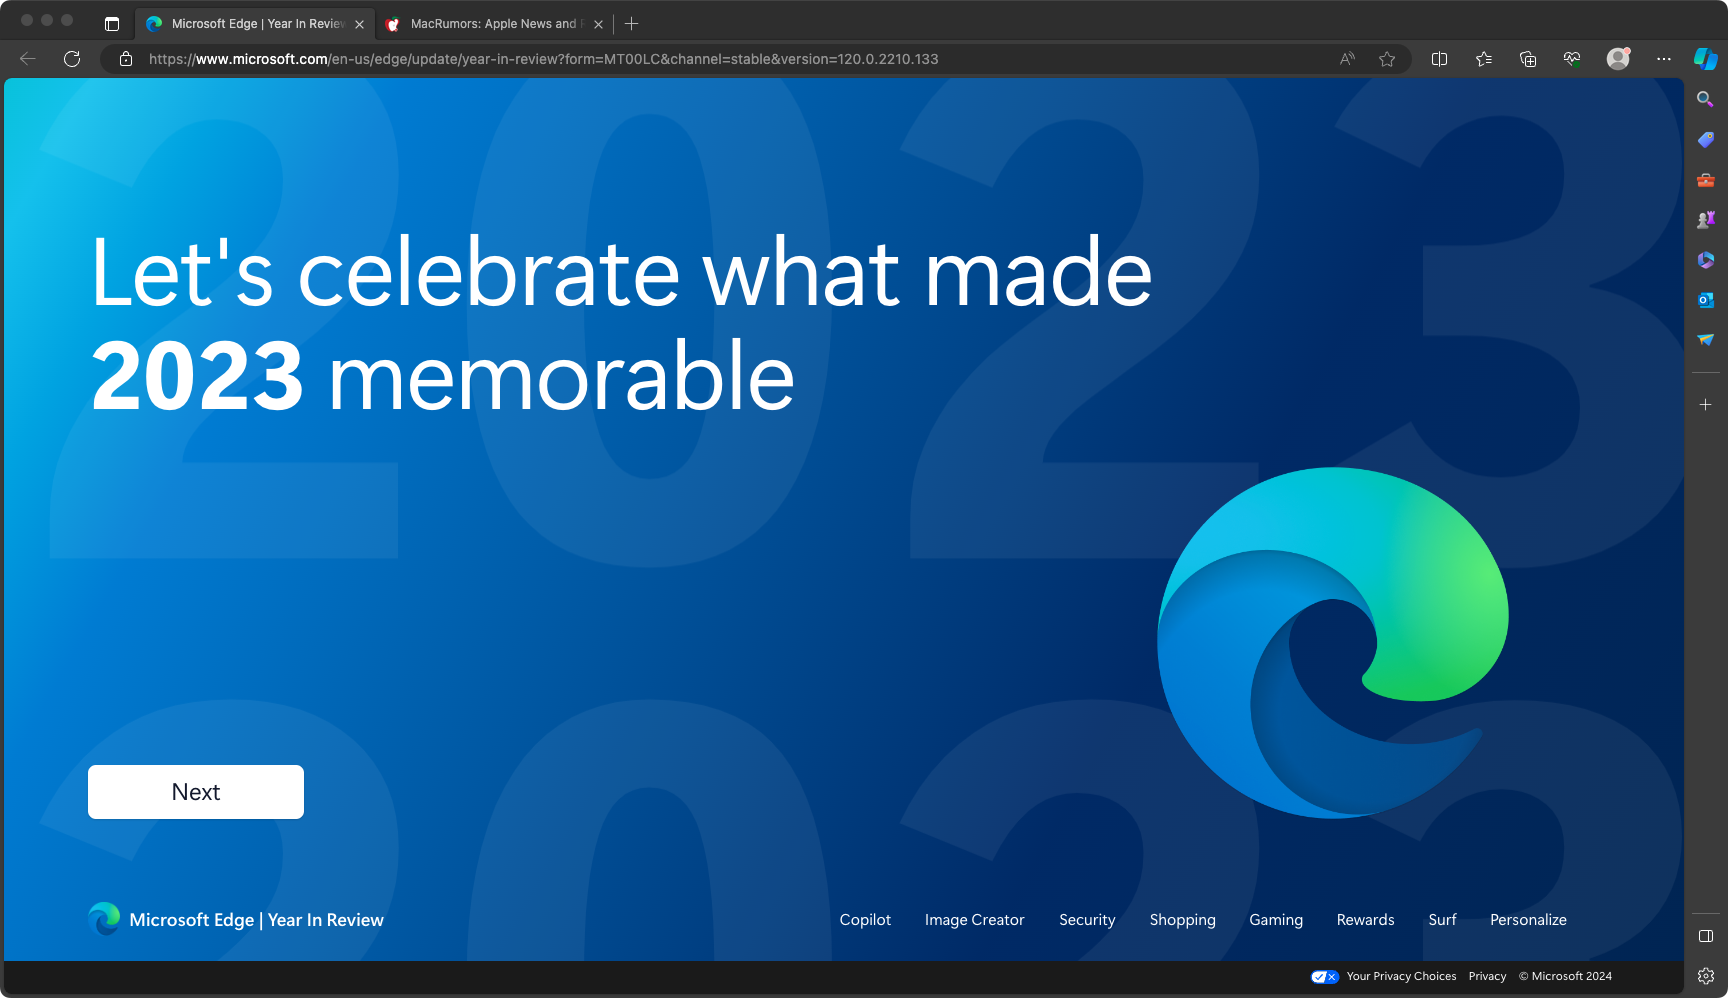Click the © Microsoft 2024 footer text

point(1565,976)
